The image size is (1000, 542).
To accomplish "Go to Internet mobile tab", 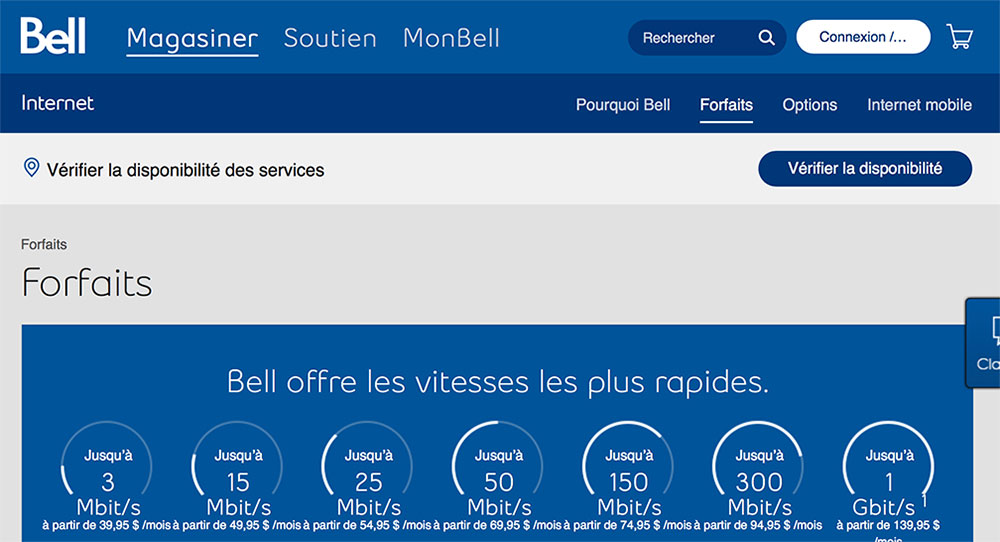I will coord(919,104).
